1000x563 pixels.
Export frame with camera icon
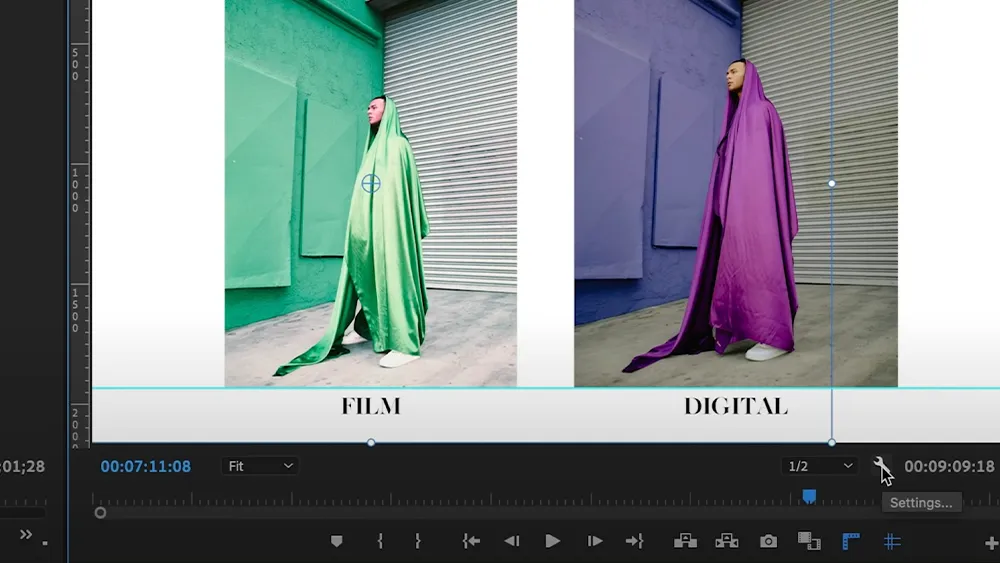tap(768, 541)
